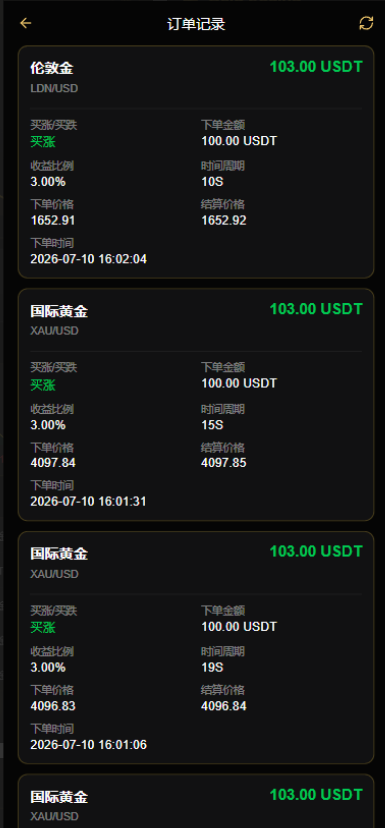Select the 15S time period value
The width and height of the screenshot is (385, 828).
pos(212,425)
